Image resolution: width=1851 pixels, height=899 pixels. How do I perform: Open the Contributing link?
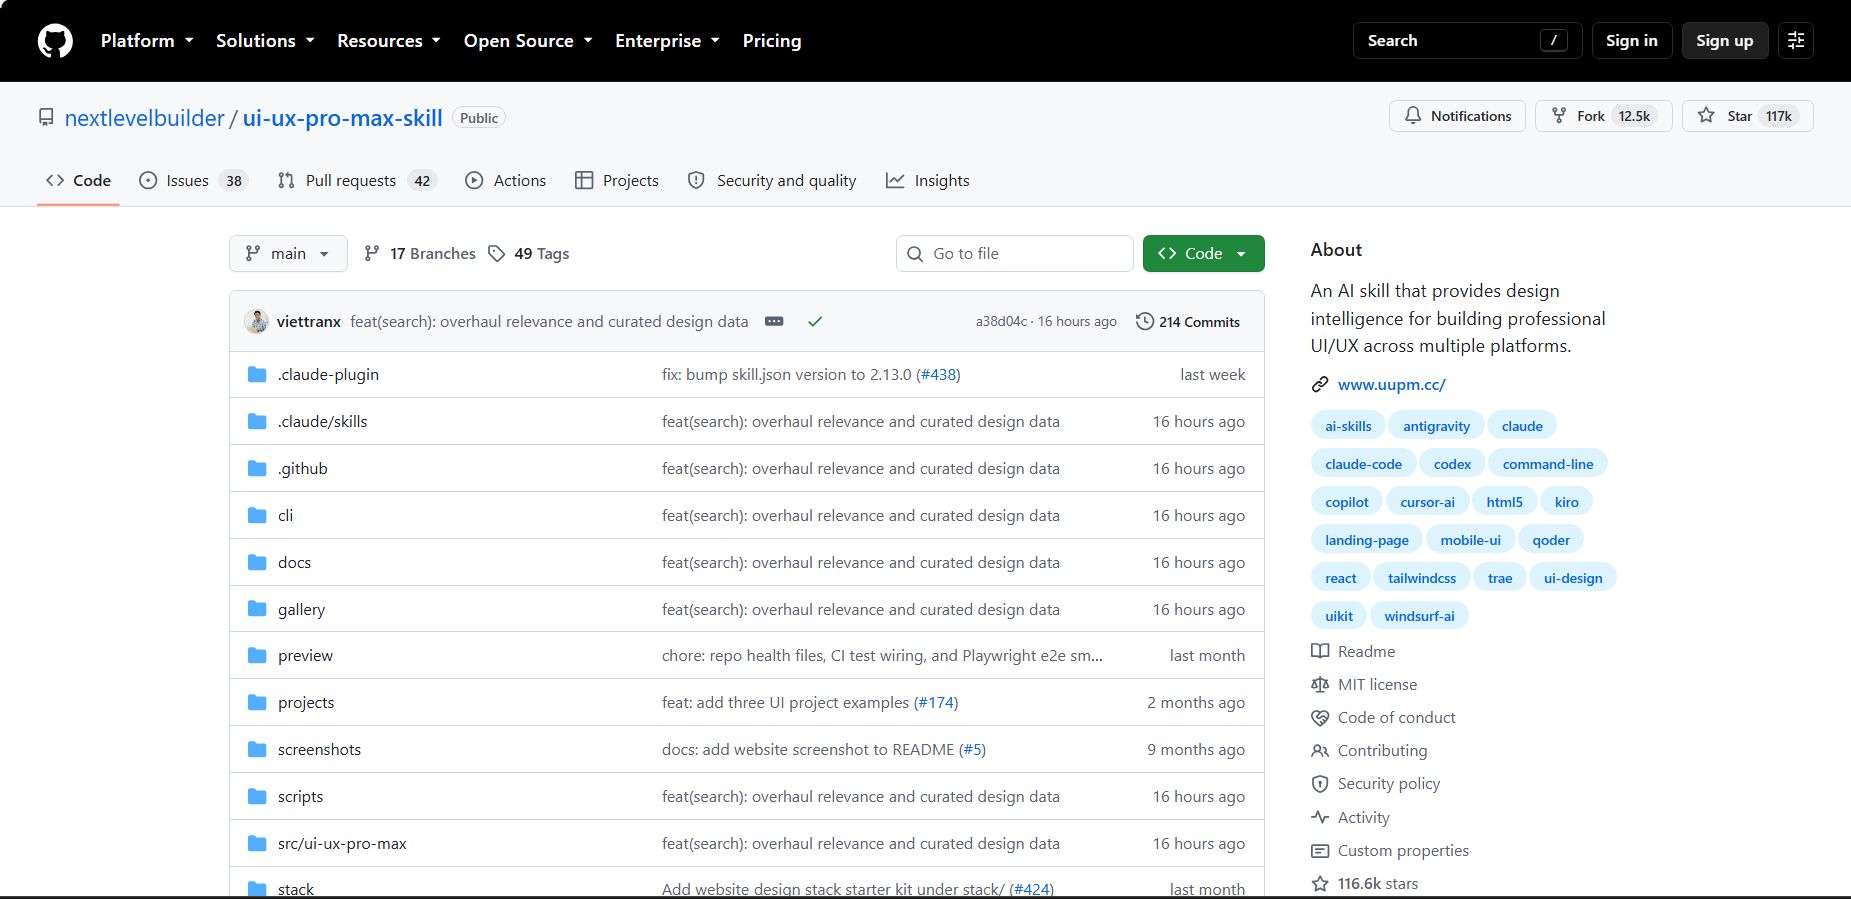click(1382, 751)
